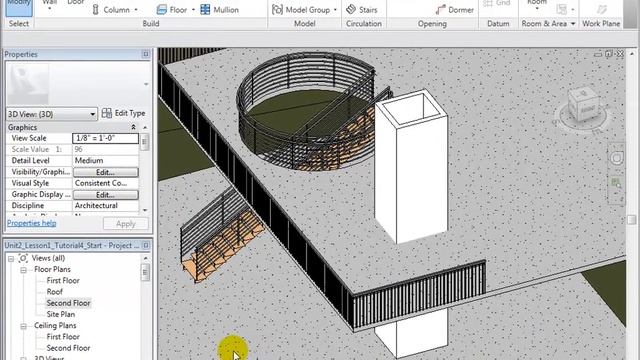
Task: Click the Project Browser title bar text
Action: [71, 245]
